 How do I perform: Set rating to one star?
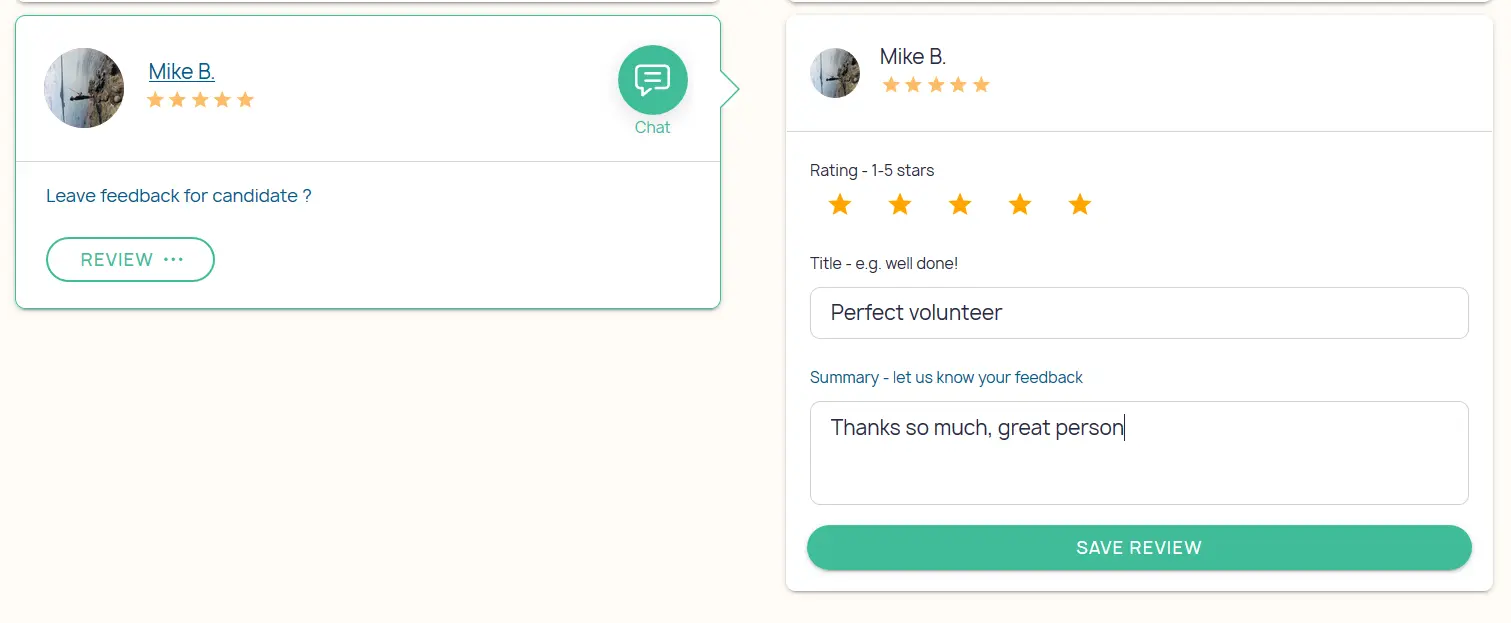[840, 205]
